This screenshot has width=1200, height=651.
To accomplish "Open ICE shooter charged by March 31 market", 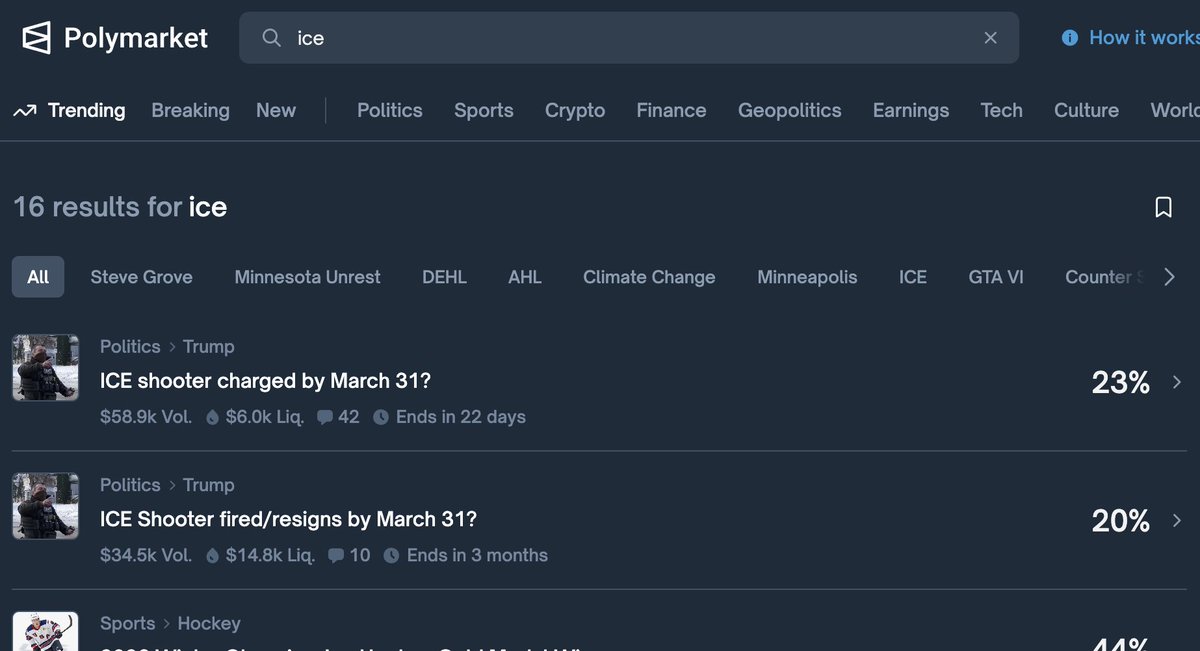I will pyautogui.click(x=265, y=381).
